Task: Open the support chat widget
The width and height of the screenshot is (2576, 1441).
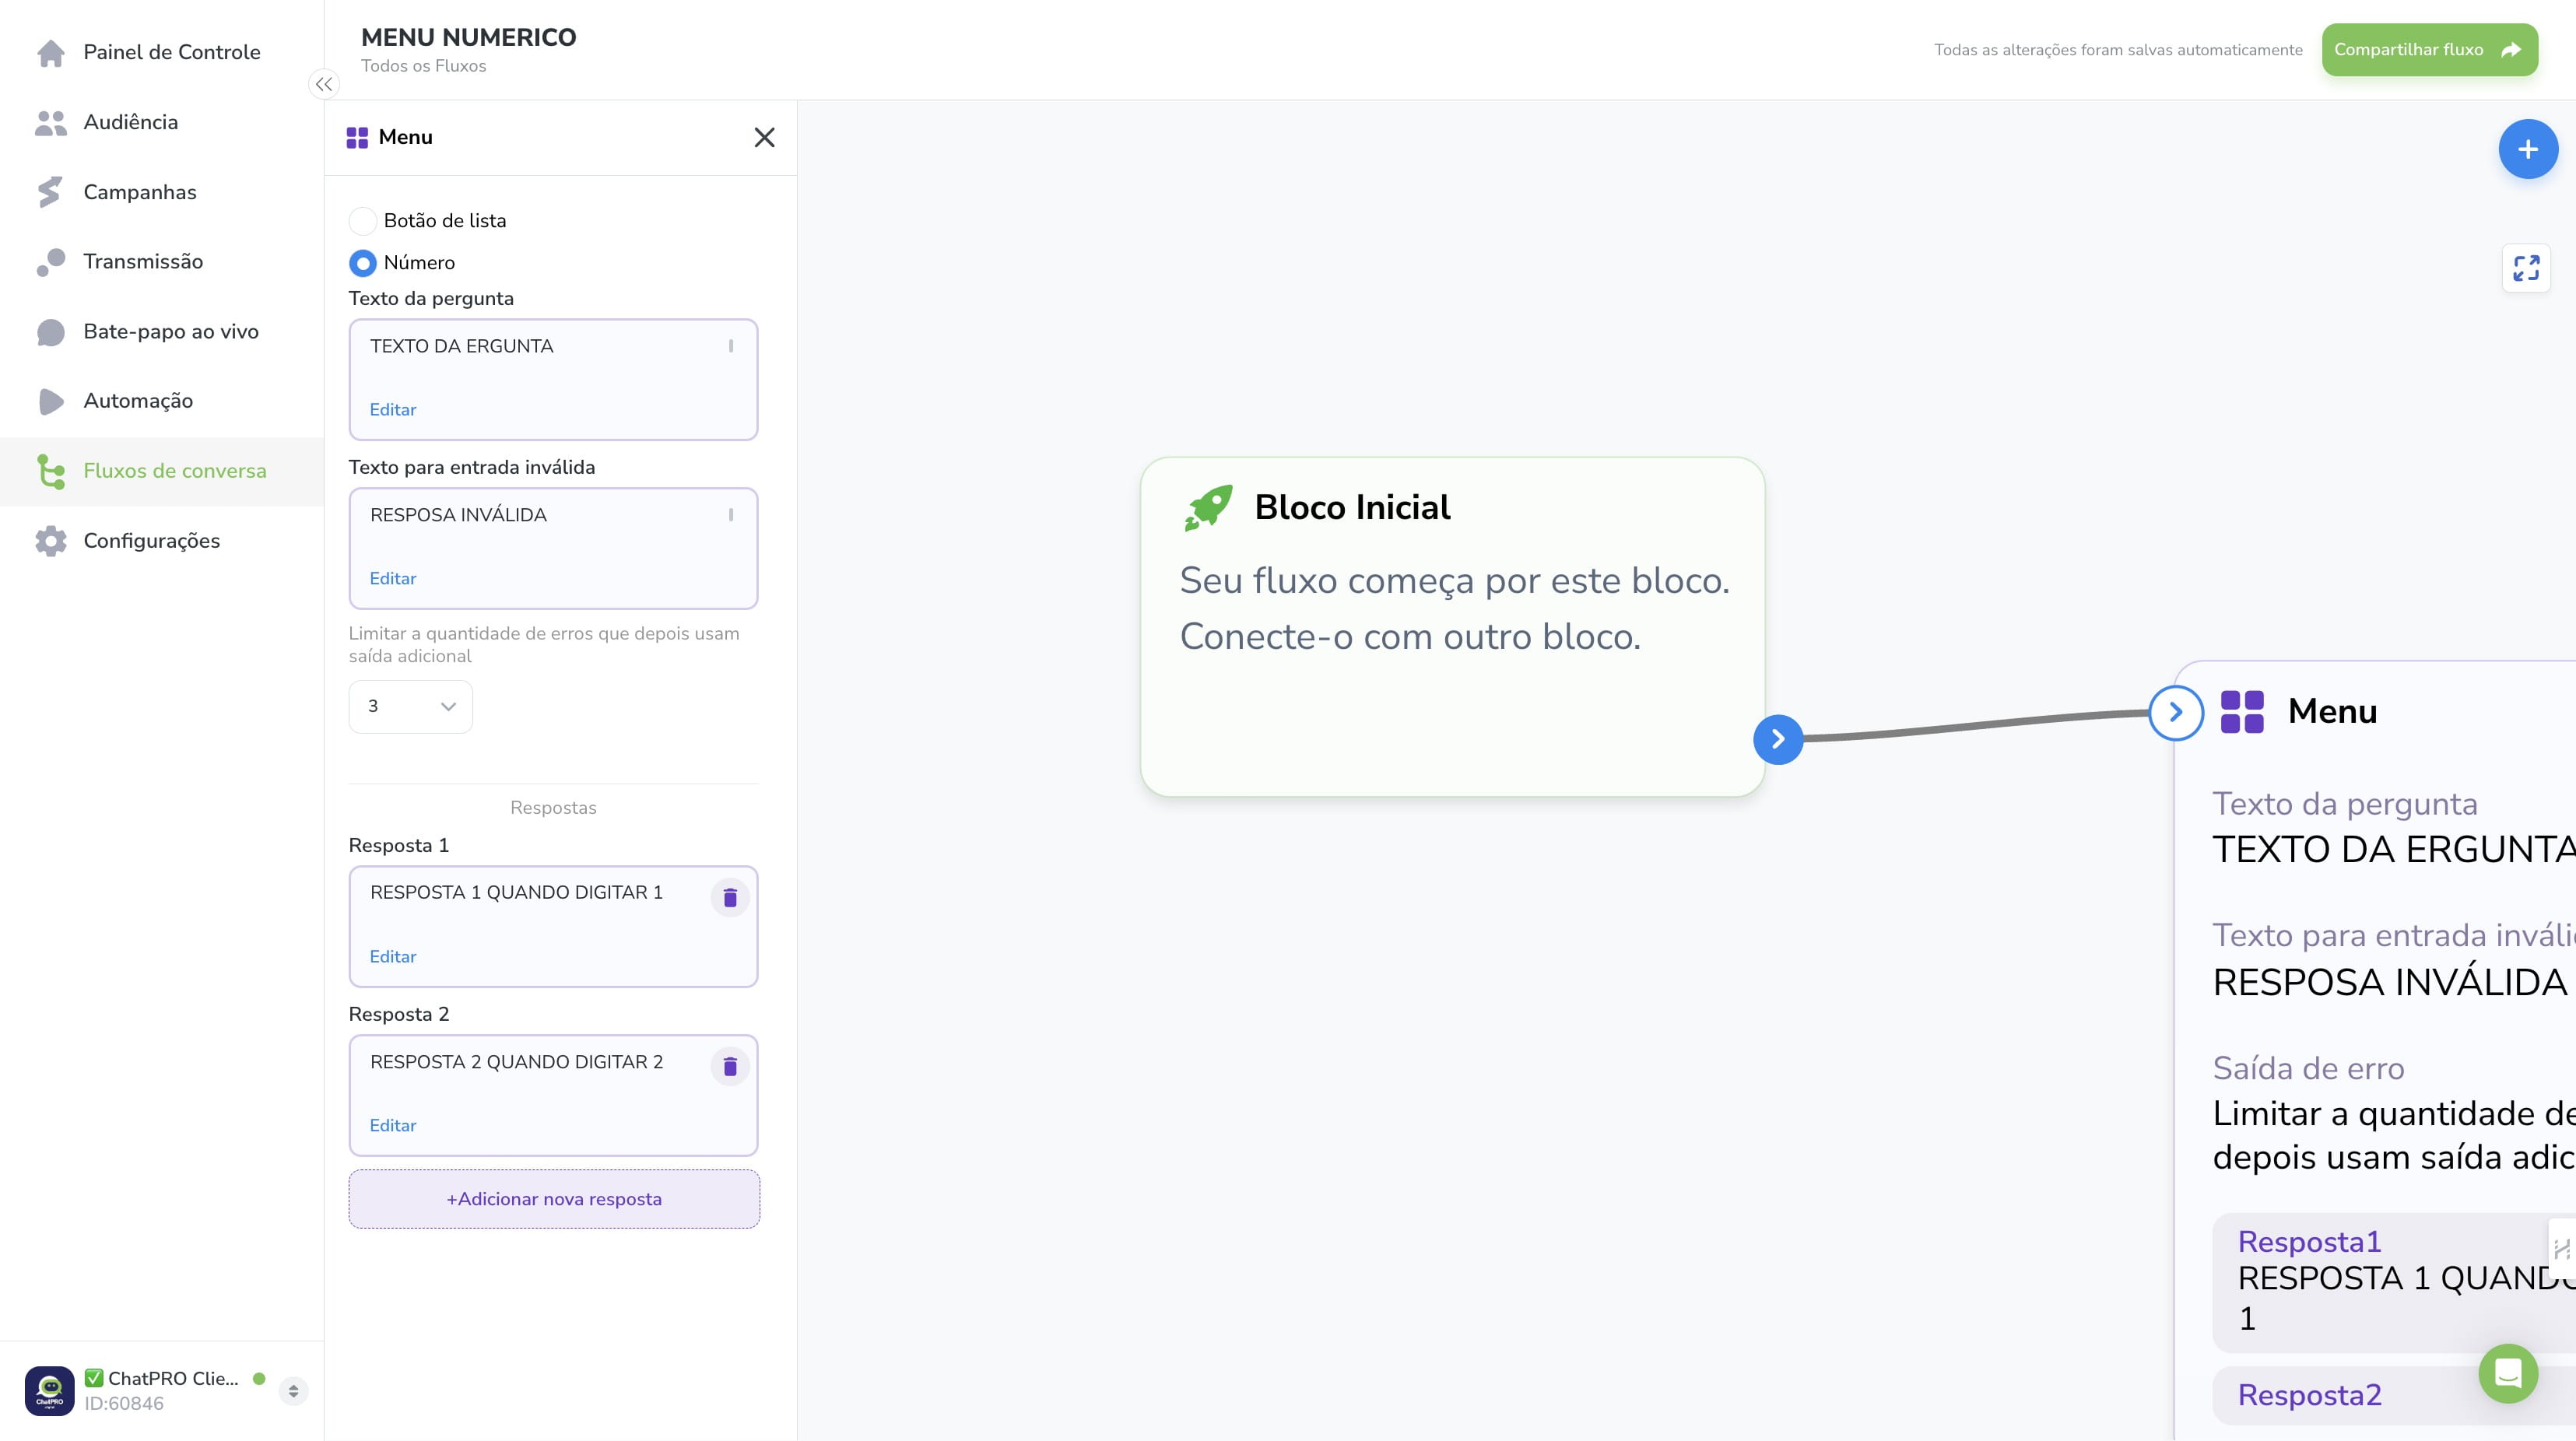Action: click(x=2508, y=1373)
